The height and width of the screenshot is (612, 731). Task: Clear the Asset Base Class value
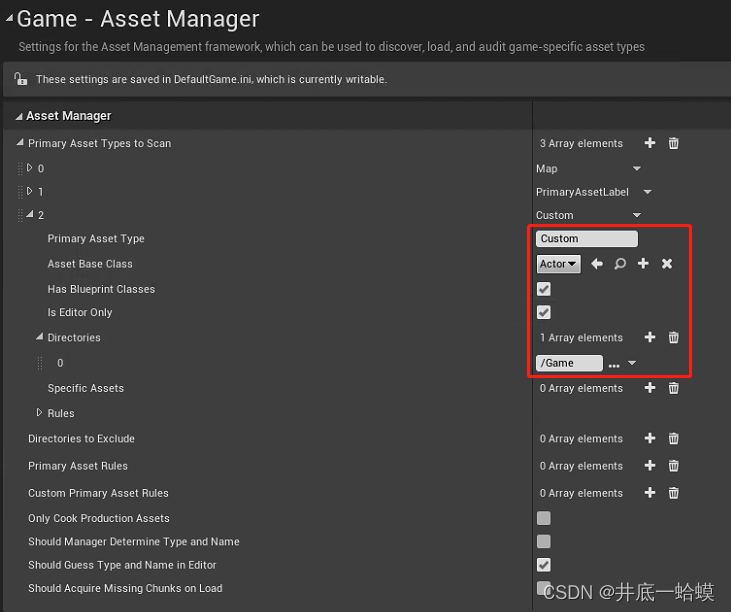click(667, 264)
